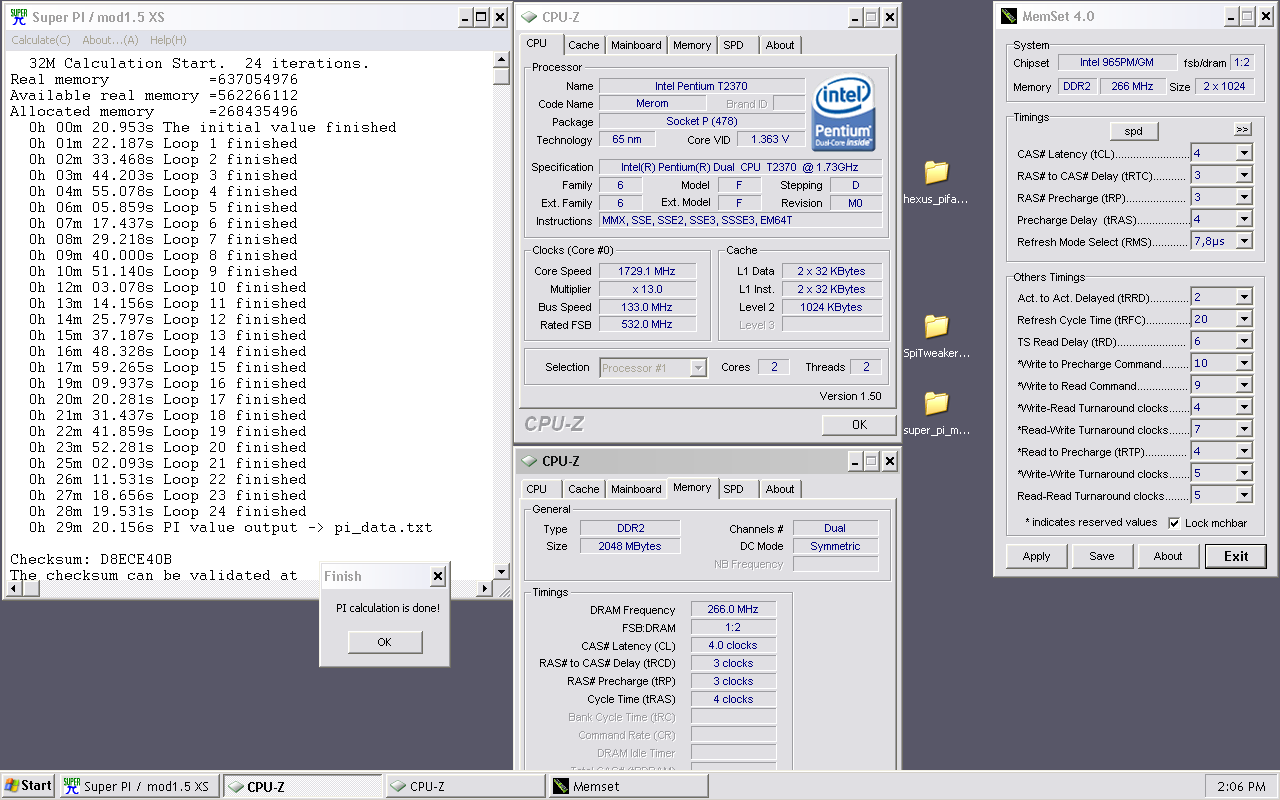Click the About button in MemSet

click(1168, 556)
